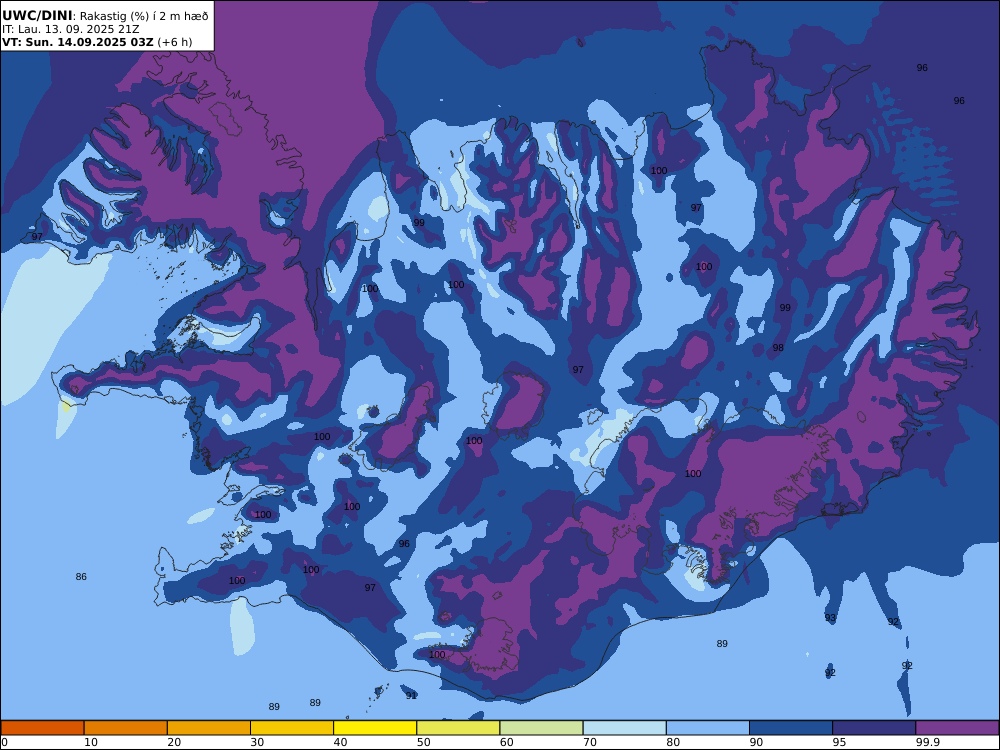1000x750 pixels.
Task: Click the pale blue 70–80 legend swatch
Action: [x=625, y=728]
